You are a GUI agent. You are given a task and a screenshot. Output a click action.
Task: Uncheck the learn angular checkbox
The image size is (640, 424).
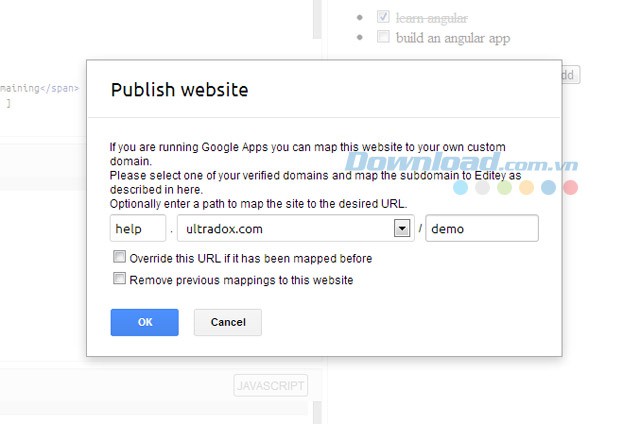383,17
